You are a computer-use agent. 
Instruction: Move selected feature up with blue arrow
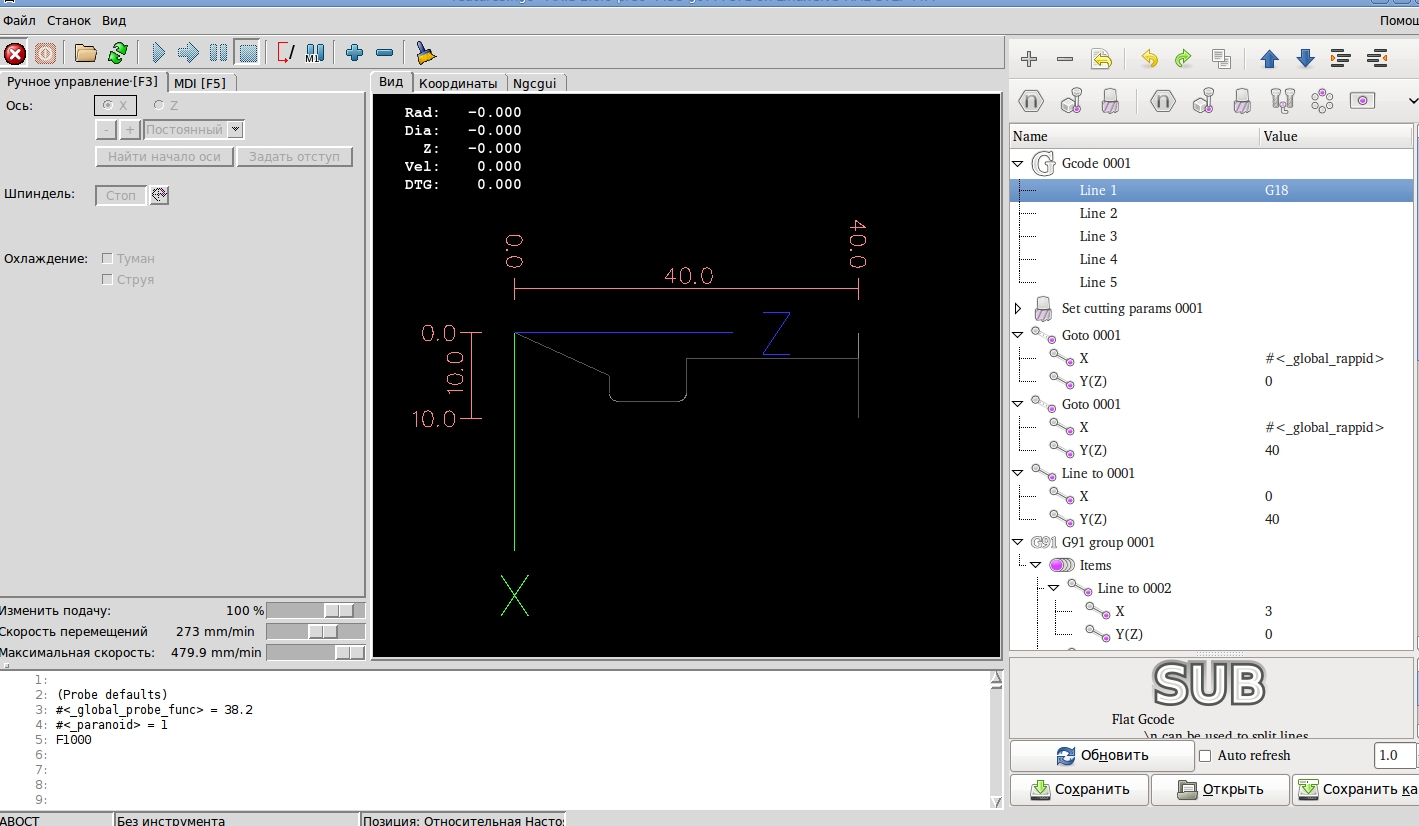tap(1269, 59)
